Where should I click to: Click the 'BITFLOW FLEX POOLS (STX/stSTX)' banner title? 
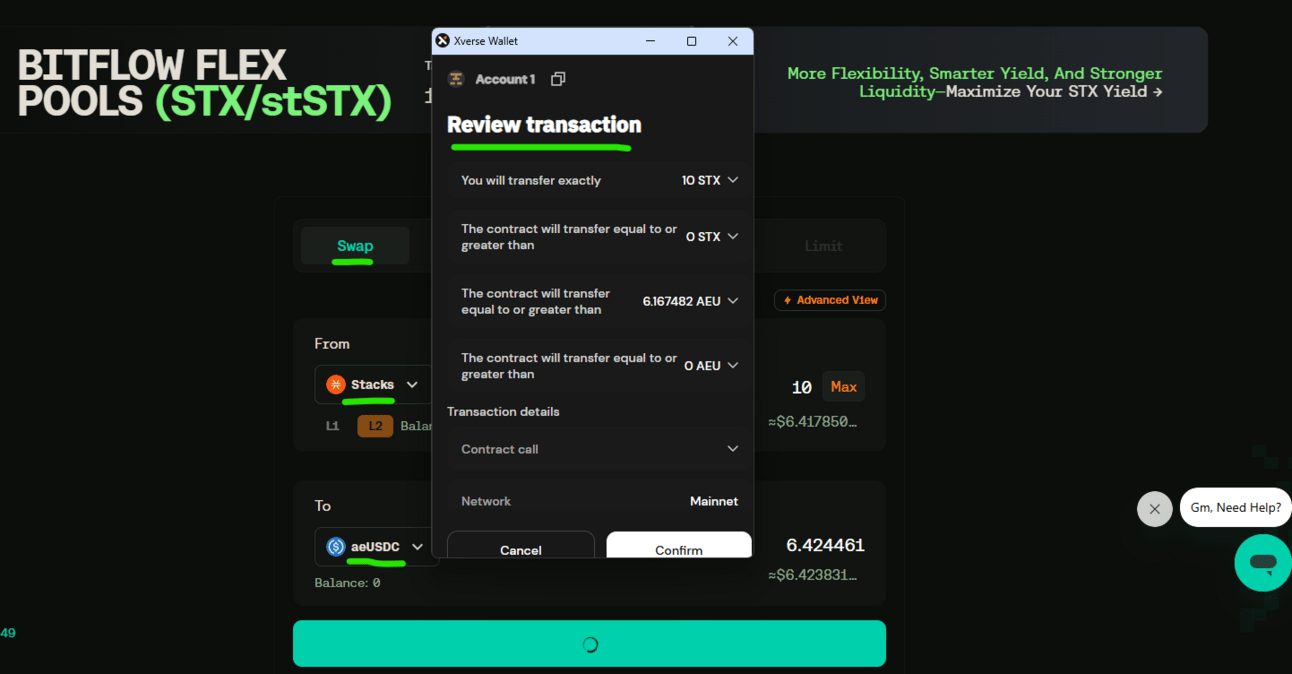coord(204,84)
